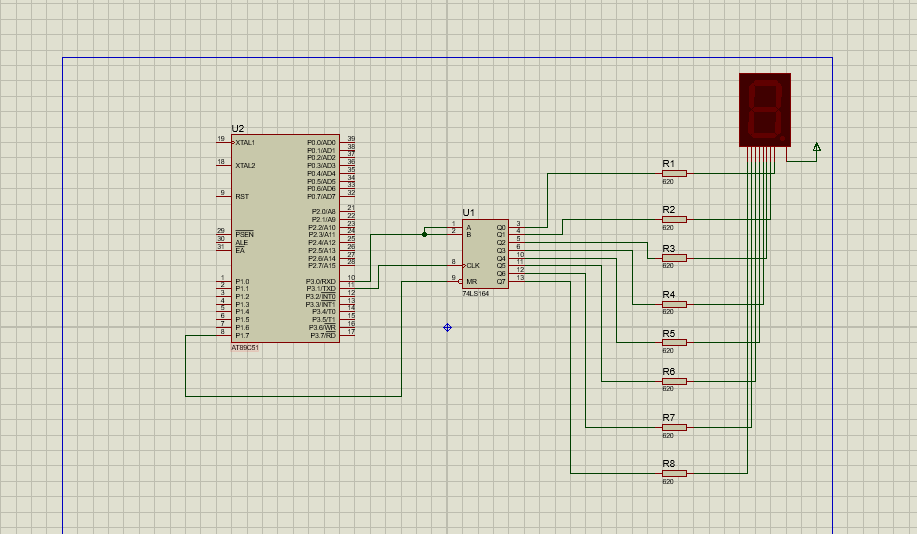Click the P1.7 pin label on U2
The width and height of the screenshot is (917, 534).
(242, 336)
